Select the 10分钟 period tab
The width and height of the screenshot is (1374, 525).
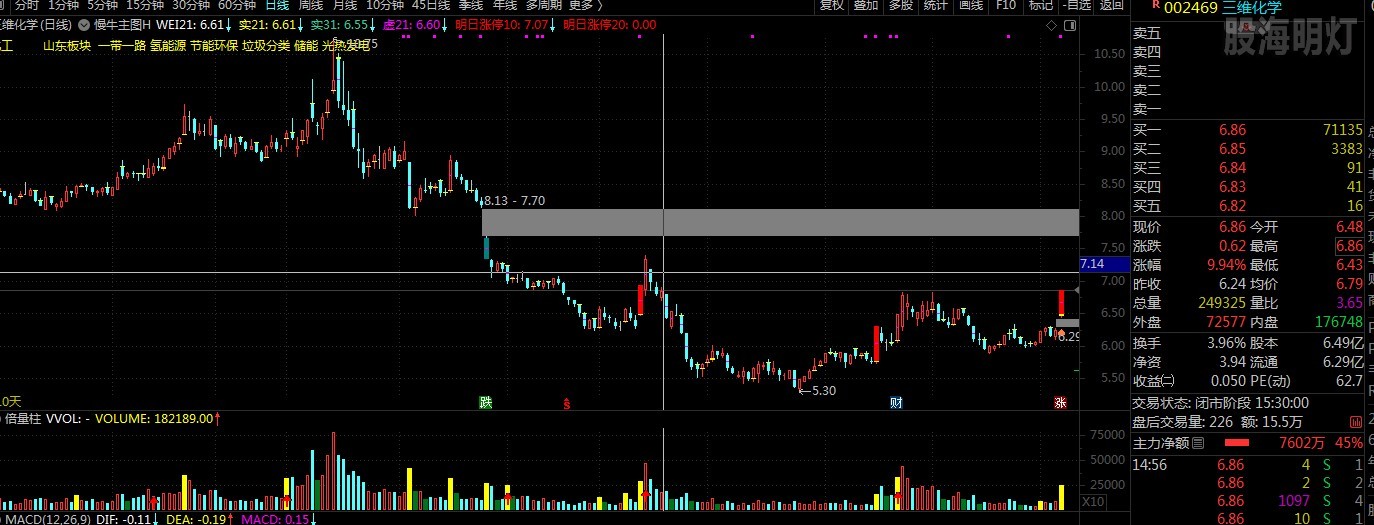[385, 5]
